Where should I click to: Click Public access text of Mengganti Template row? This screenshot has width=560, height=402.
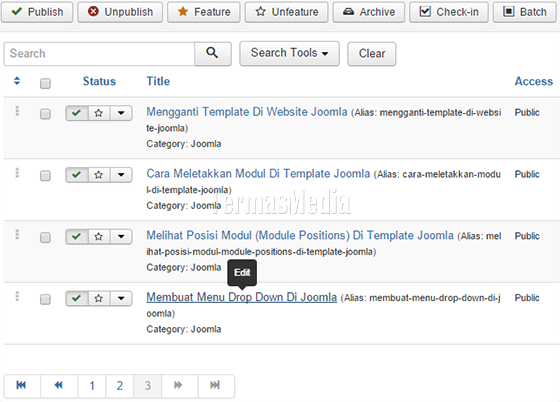(x=527, y=112)
